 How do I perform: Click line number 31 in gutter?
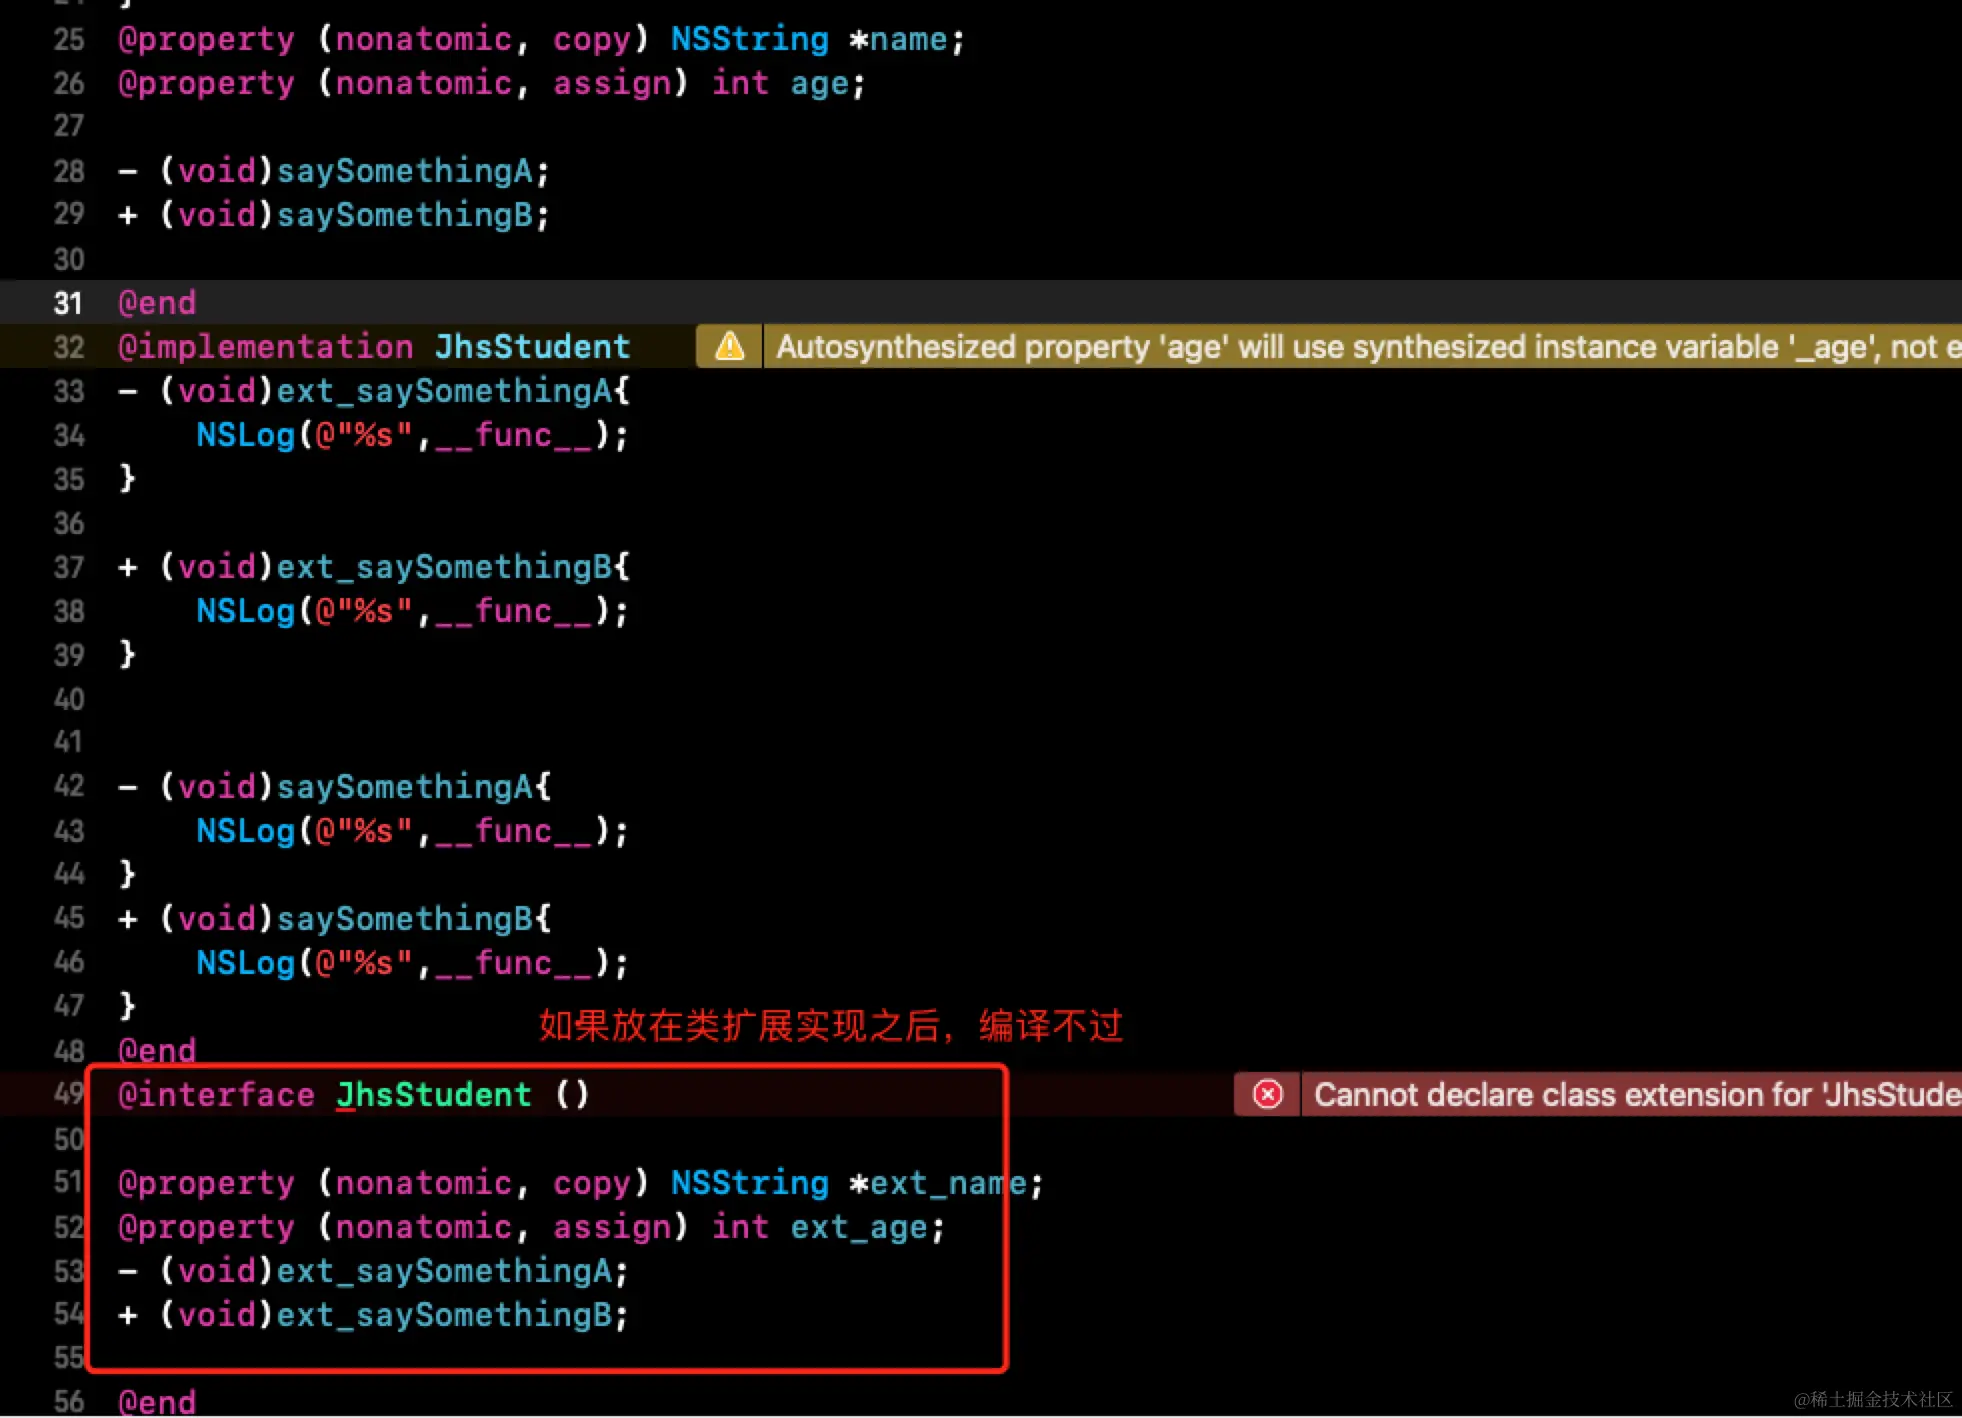(68, 303)
